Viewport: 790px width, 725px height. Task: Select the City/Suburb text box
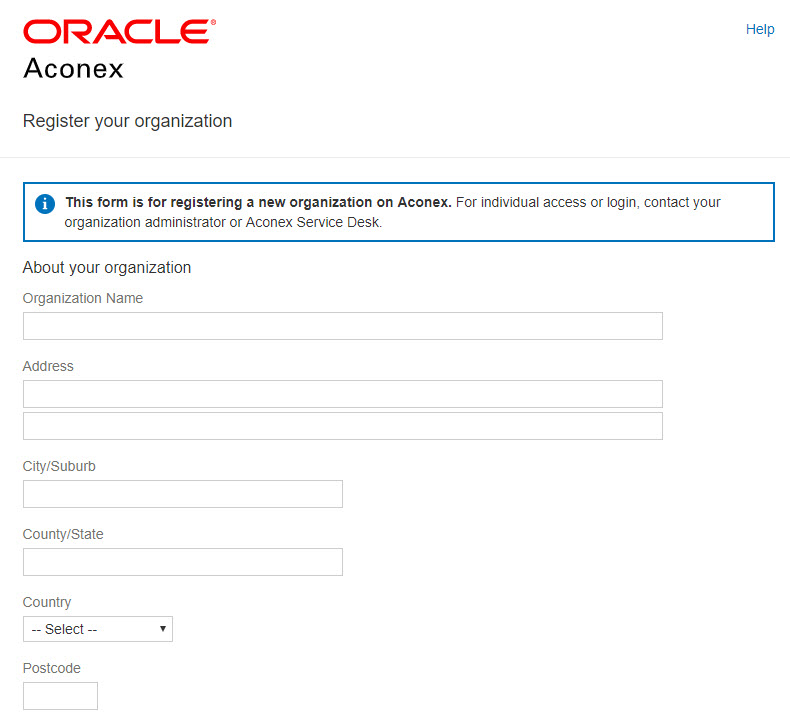pos(182,494)
